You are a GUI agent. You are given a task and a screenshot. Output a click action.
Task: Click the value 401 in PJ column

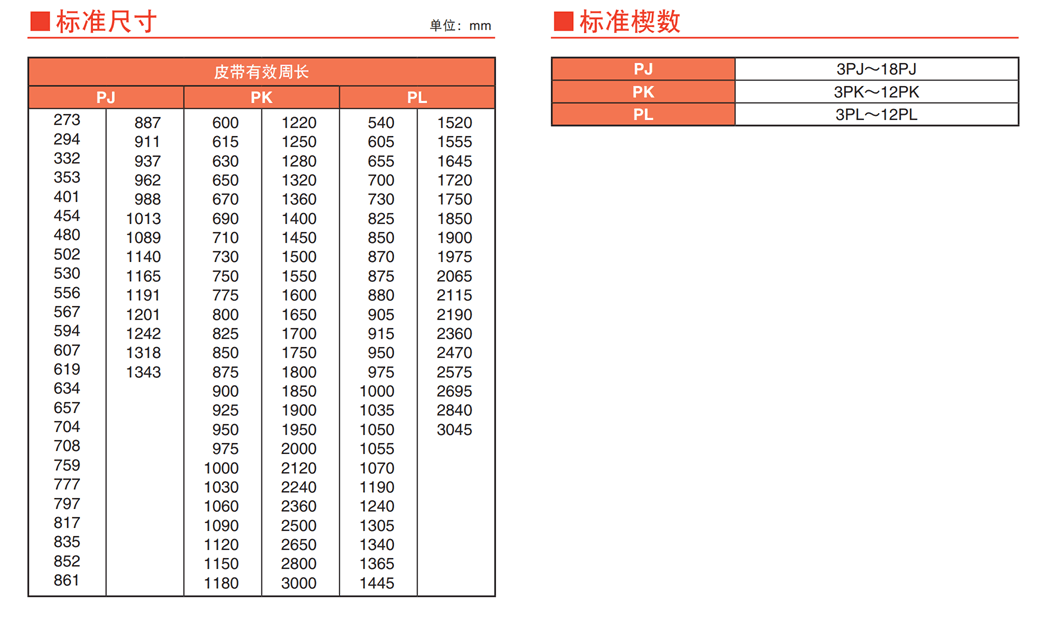pos(67,197)
